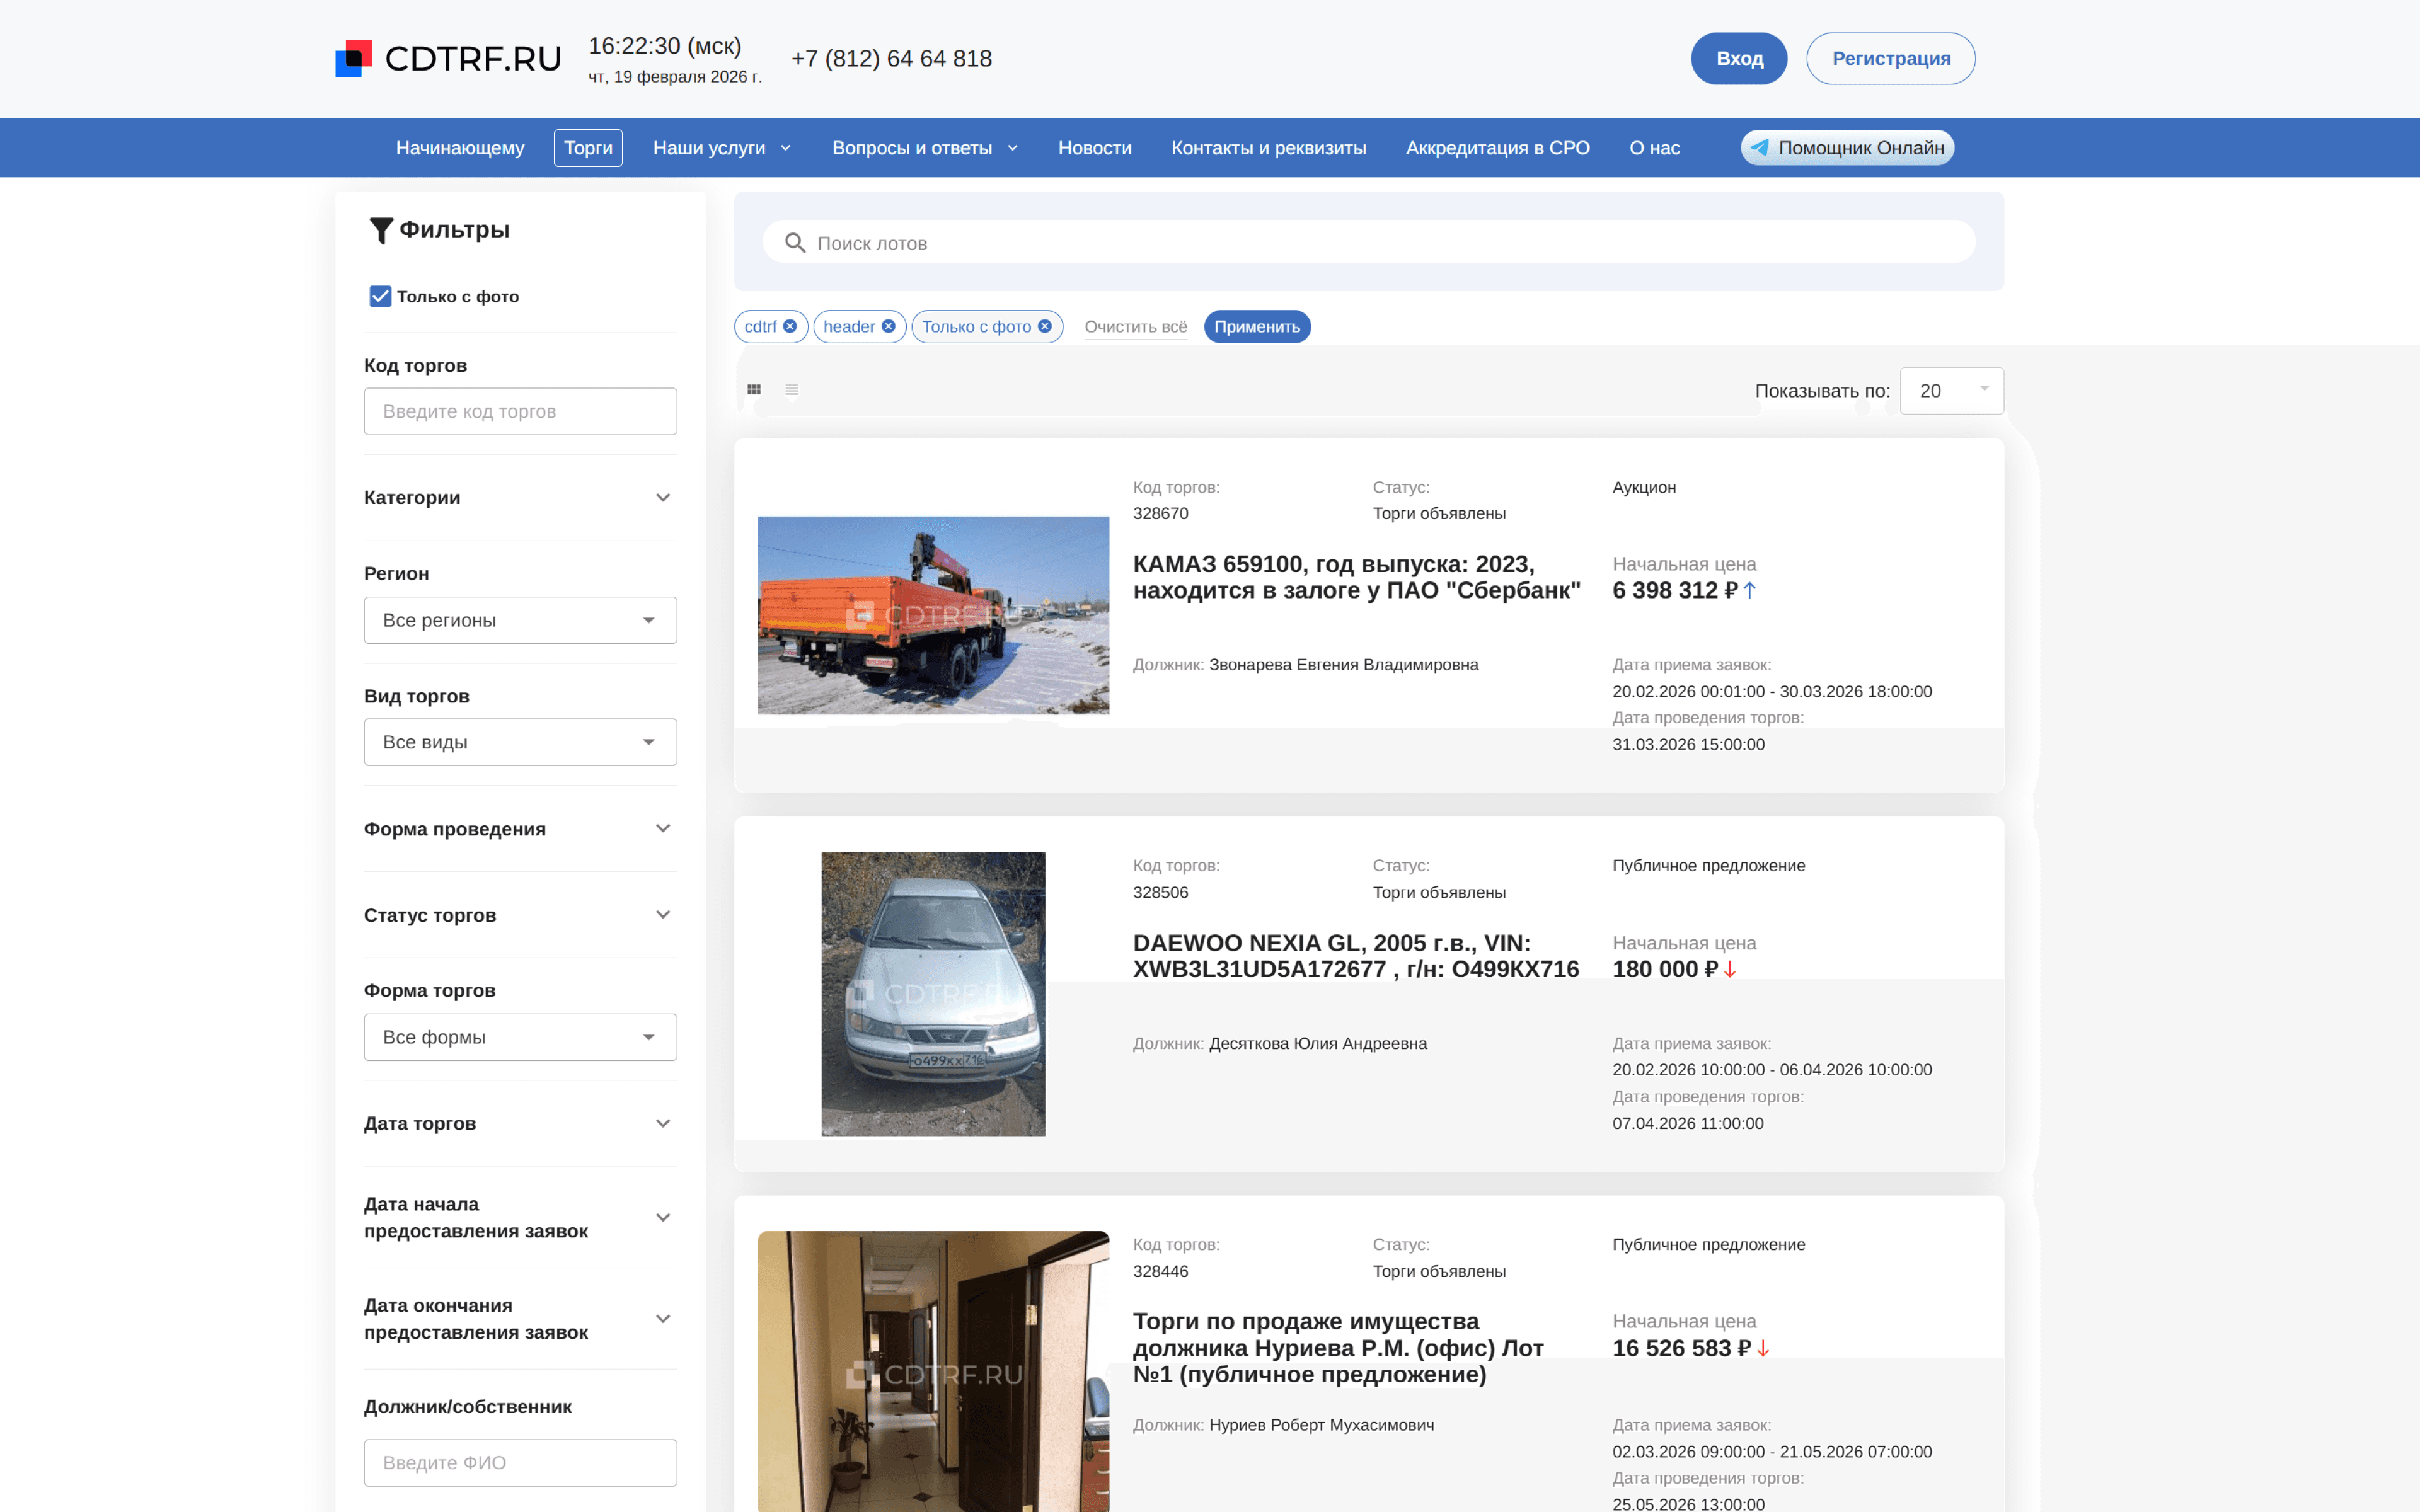This screenshot has width=2420, height=1512.
Task: Click the Telegram icon in Помощник Онлайн
Action: tap(1760, 148)
